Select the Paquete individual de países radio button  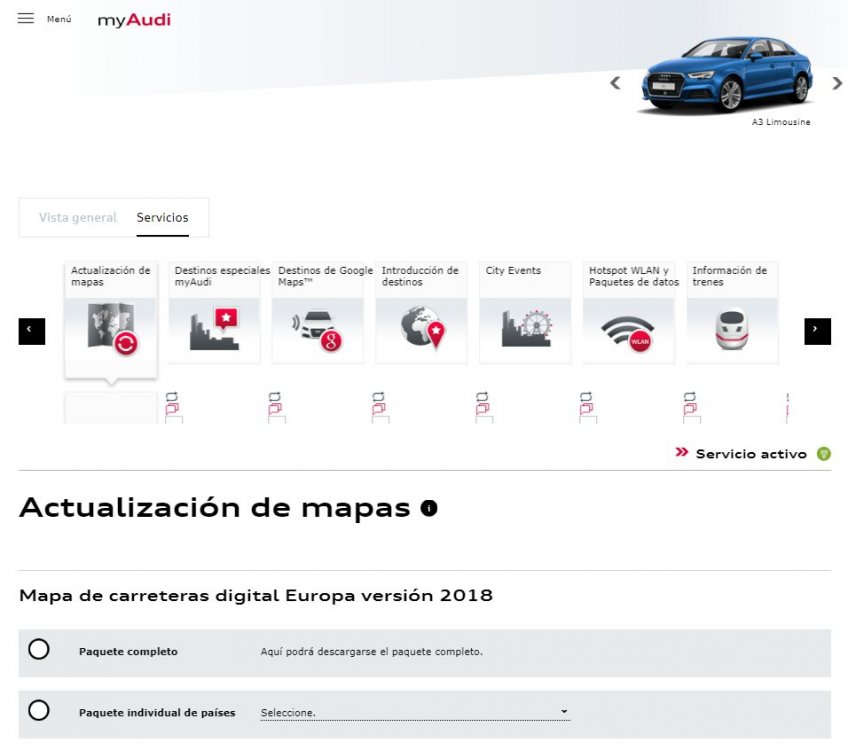click(x=39, y=710)
